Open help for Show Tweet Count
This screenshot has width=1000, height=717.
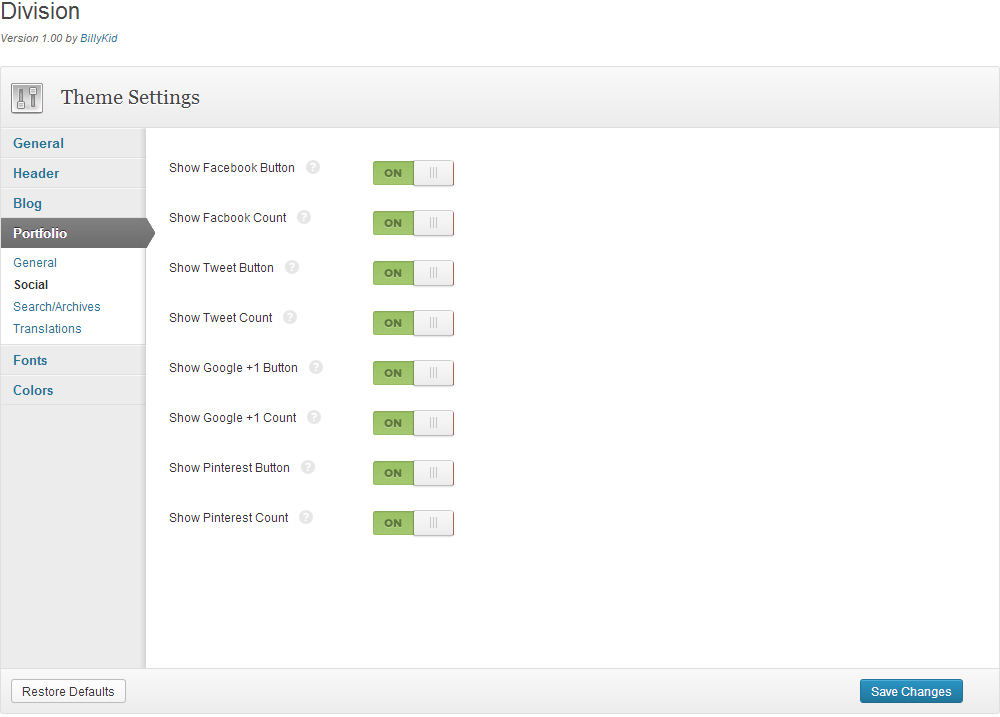290,317
